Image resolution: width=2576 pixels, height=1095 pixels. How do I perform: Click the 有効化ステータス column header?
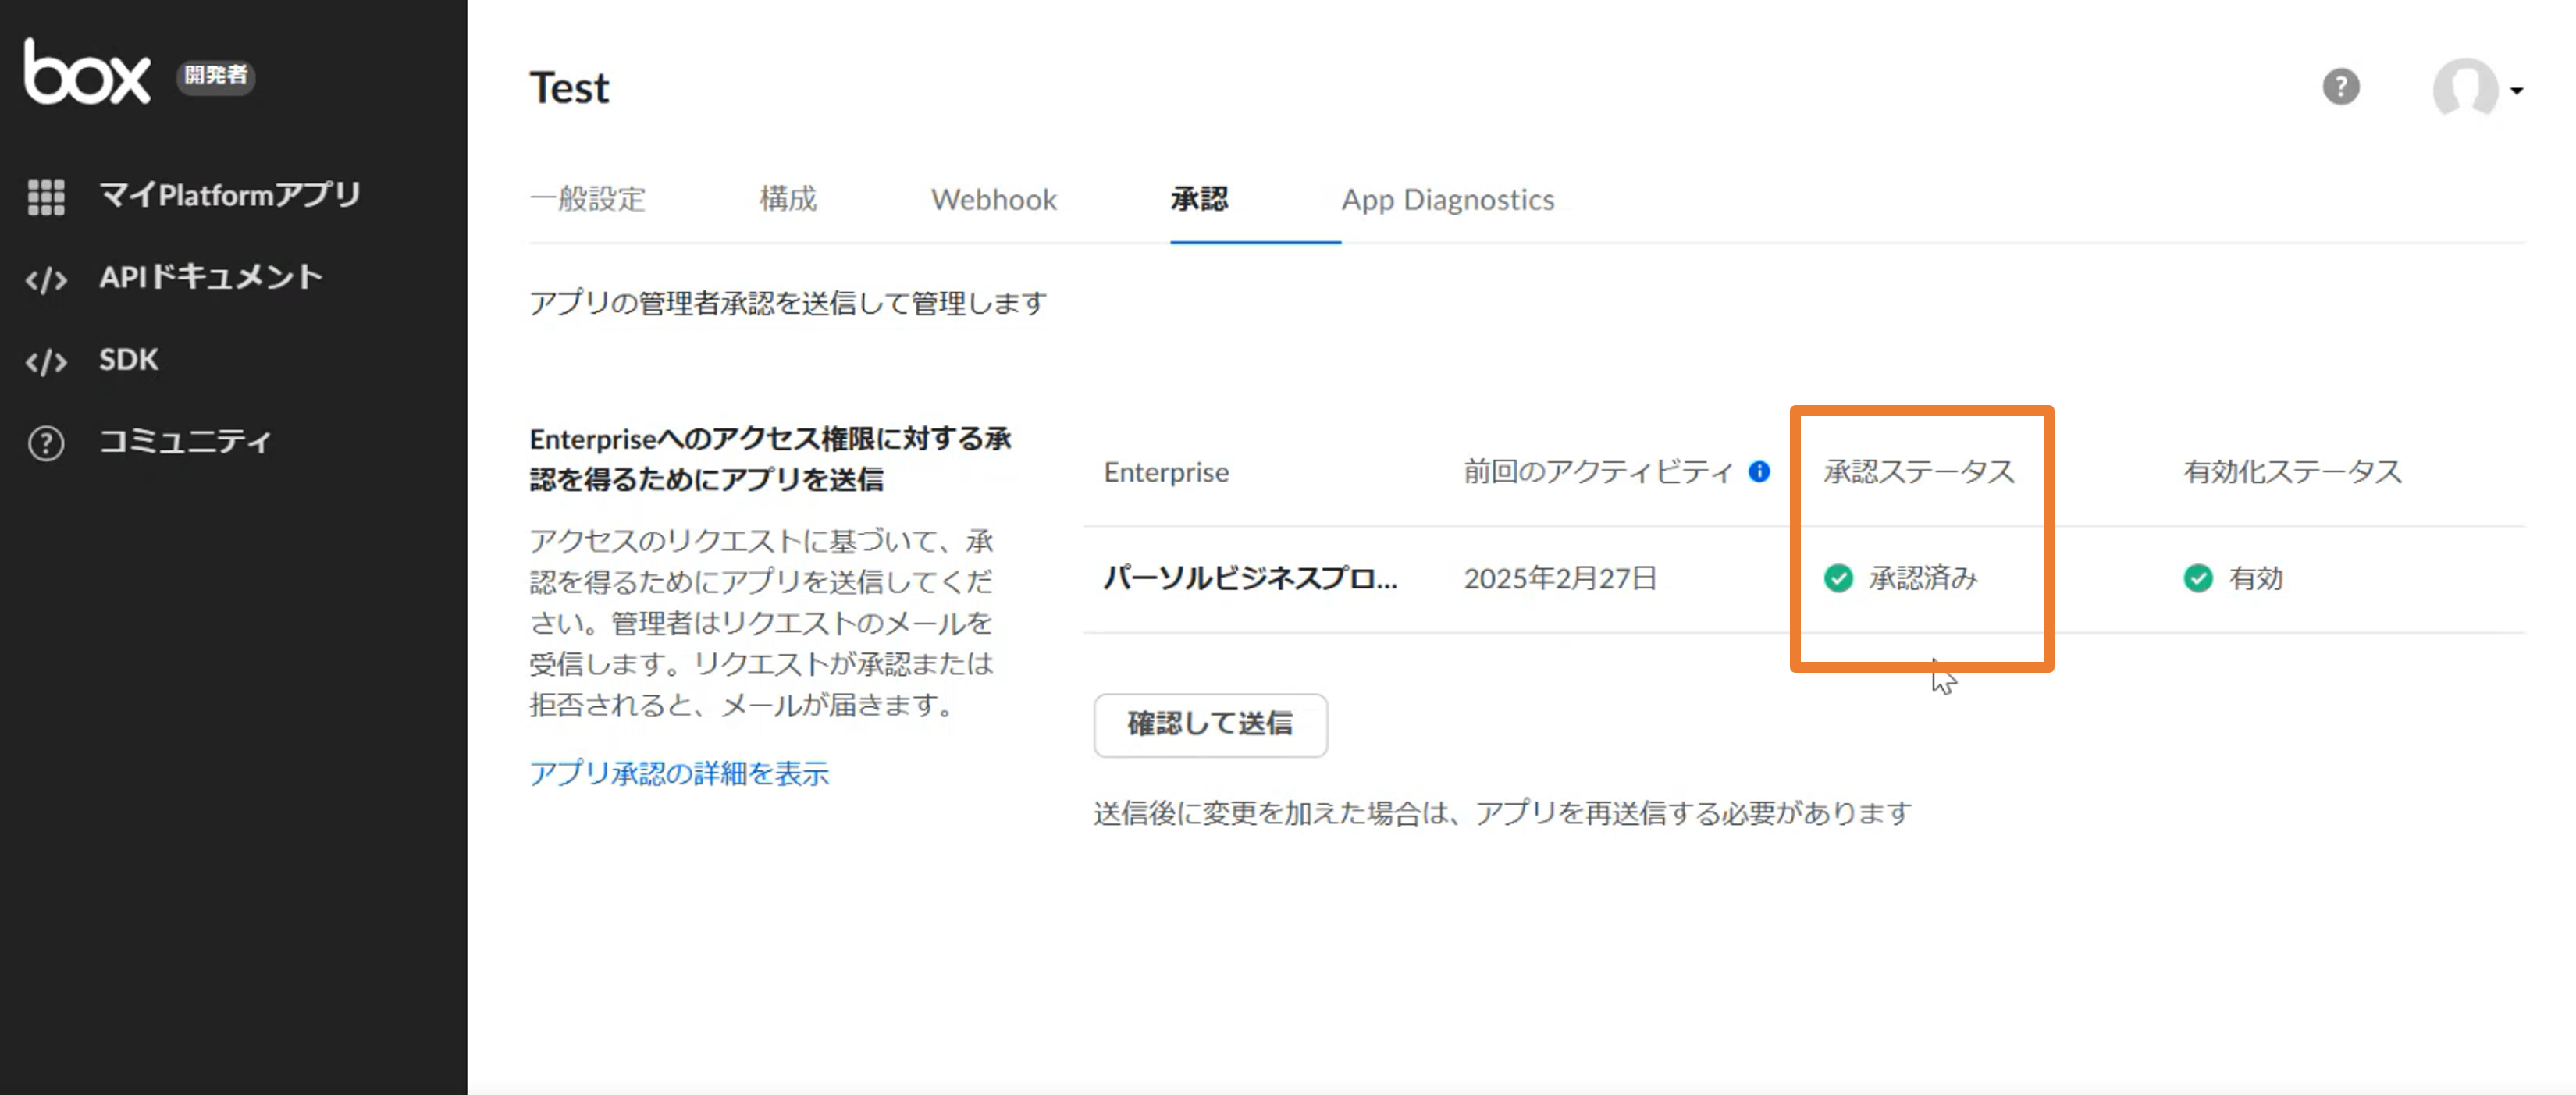2292,471
